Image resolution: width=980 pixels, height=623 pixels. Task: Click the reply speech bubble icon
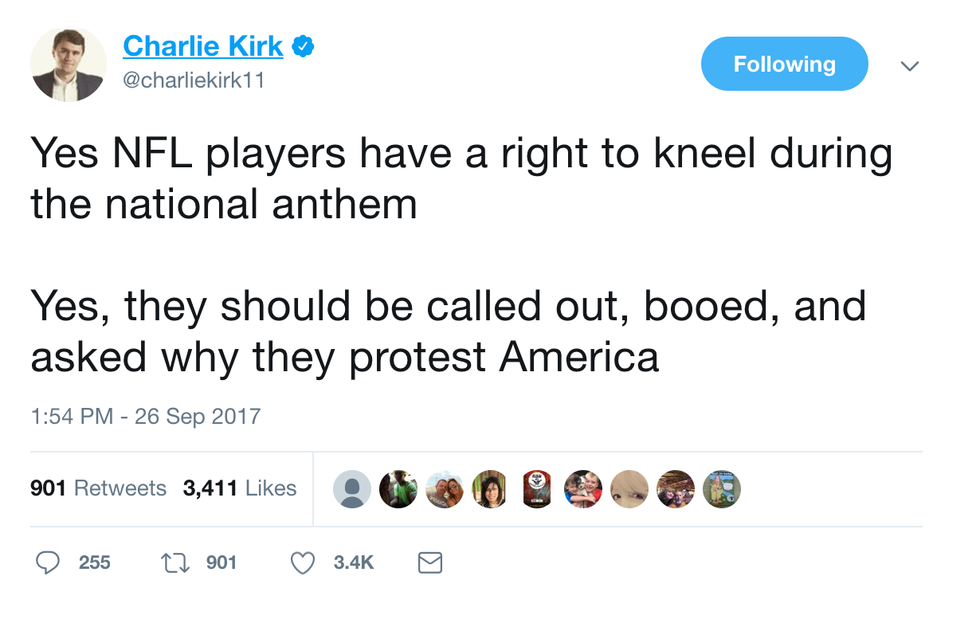[48, 563]
